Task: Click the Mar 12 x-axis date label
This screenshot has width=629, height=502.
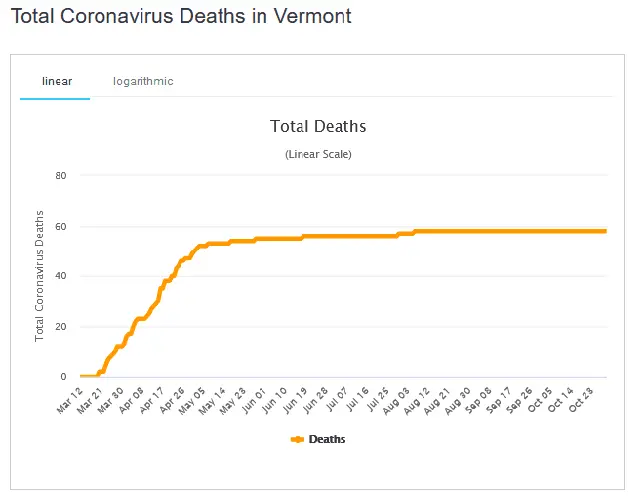Action: click(70, 396)
